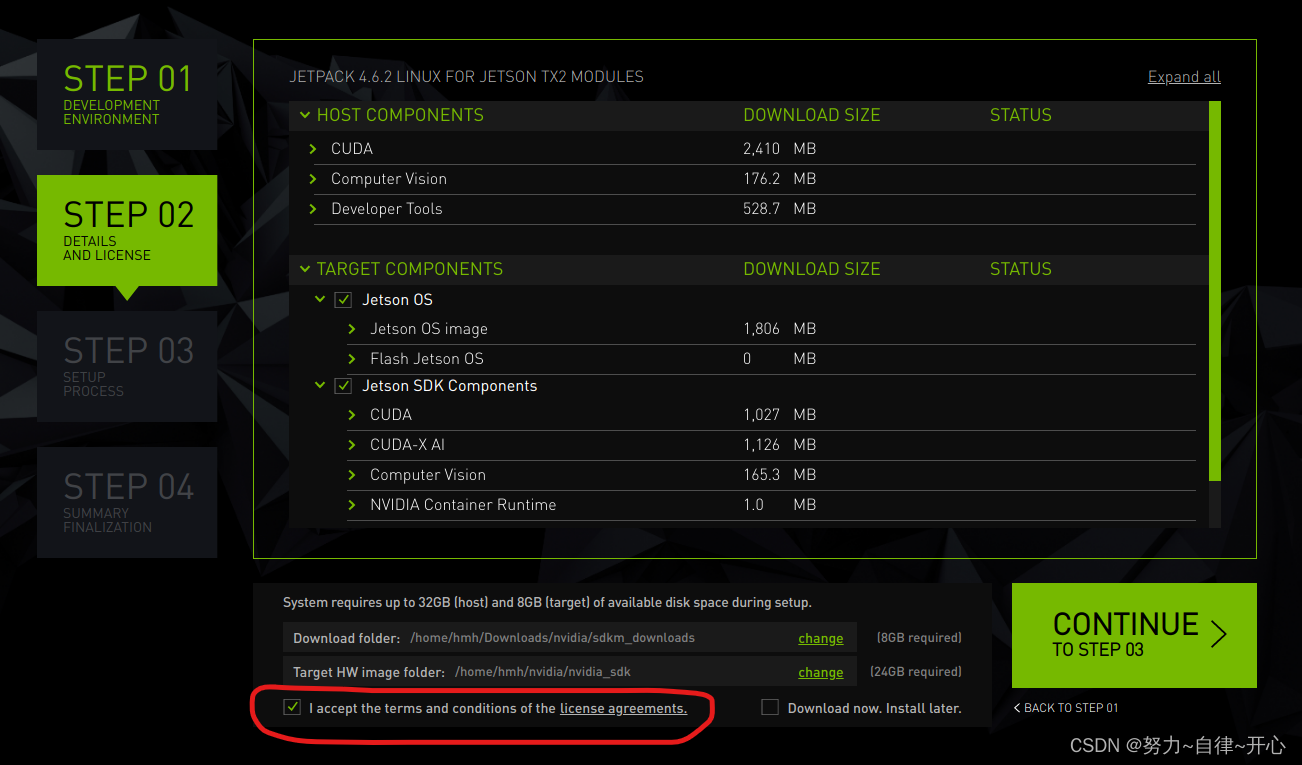Open STEP 04 Summary Finalization
The width and height of the screenshot is (1302, 765).
click(x=127, y=502)
